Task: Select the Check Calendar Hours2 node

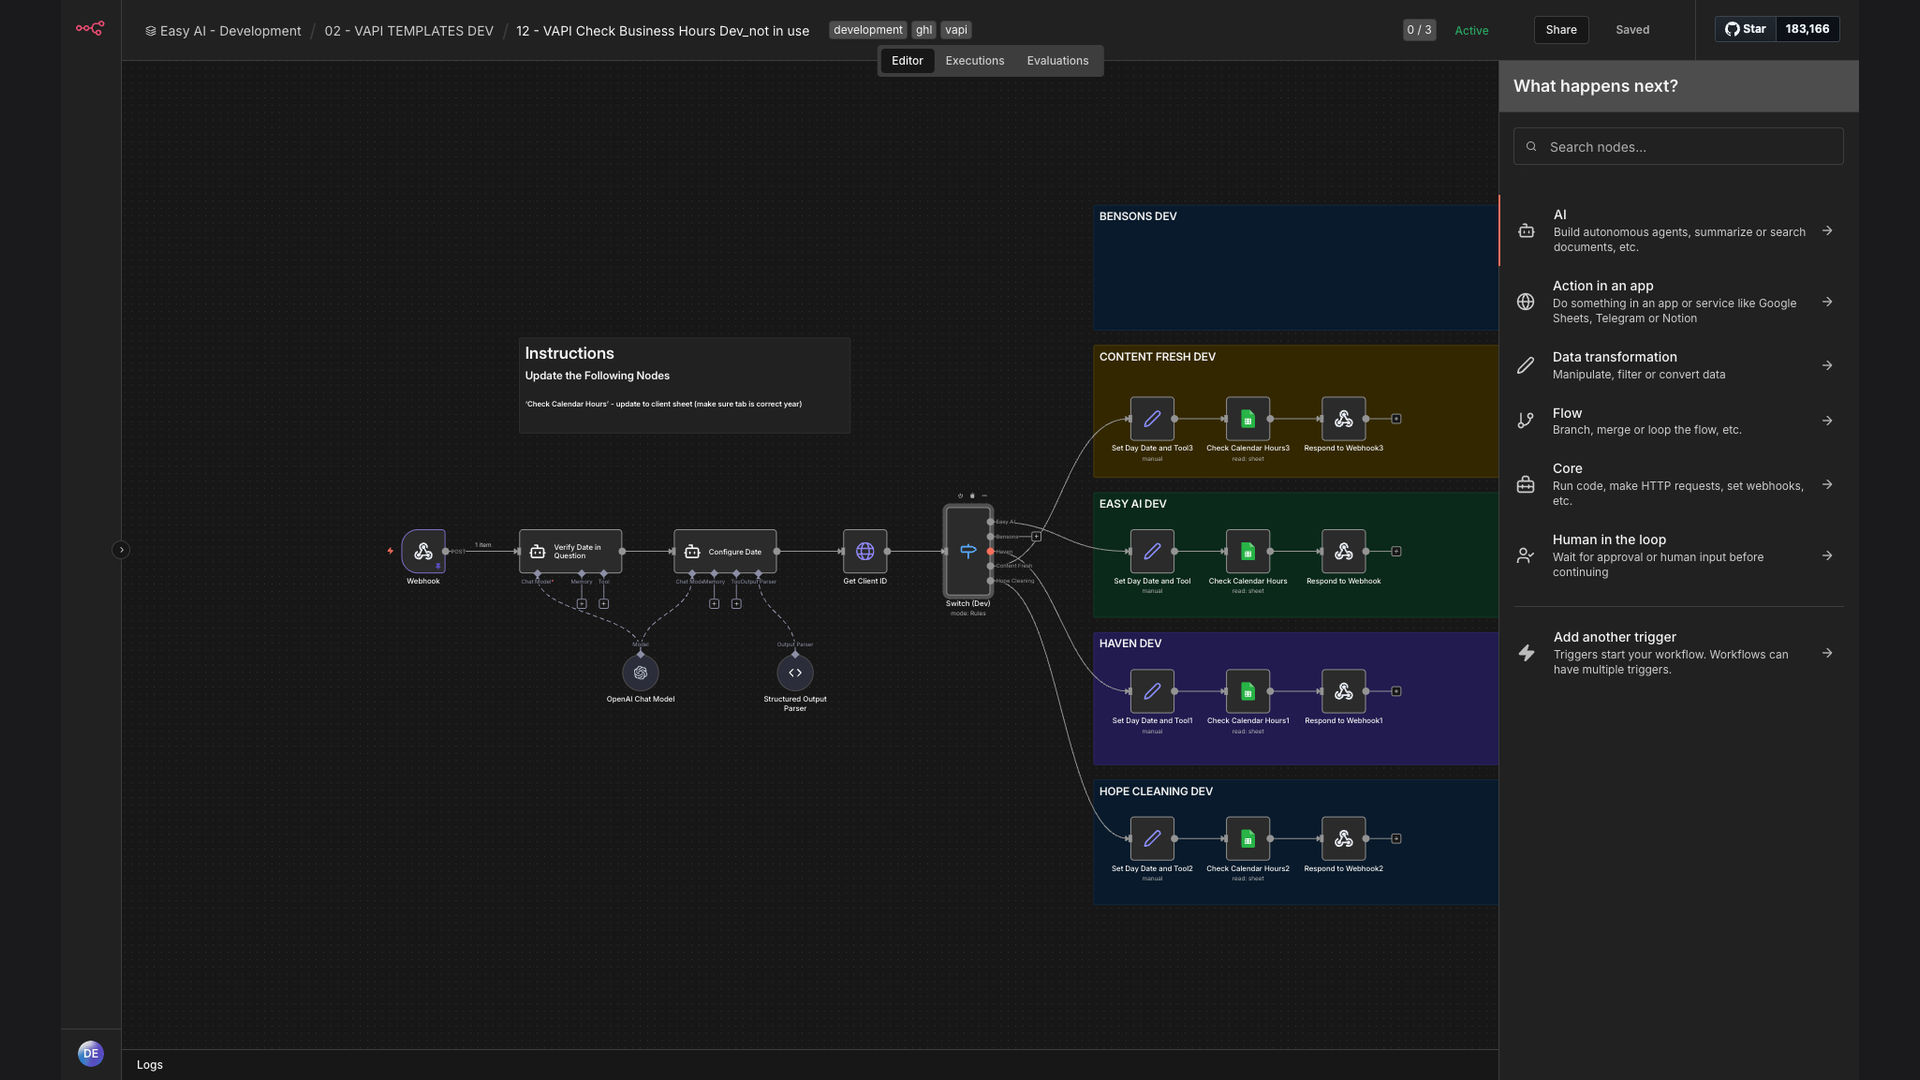Action: (1248, 839)
